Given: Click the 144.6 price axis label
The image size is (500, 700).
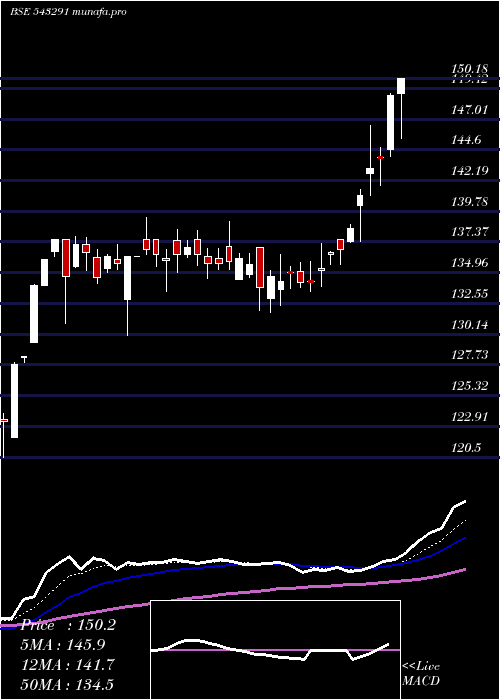Looking at the screenshot, I should pyautogui.click(x=467, y=140).
